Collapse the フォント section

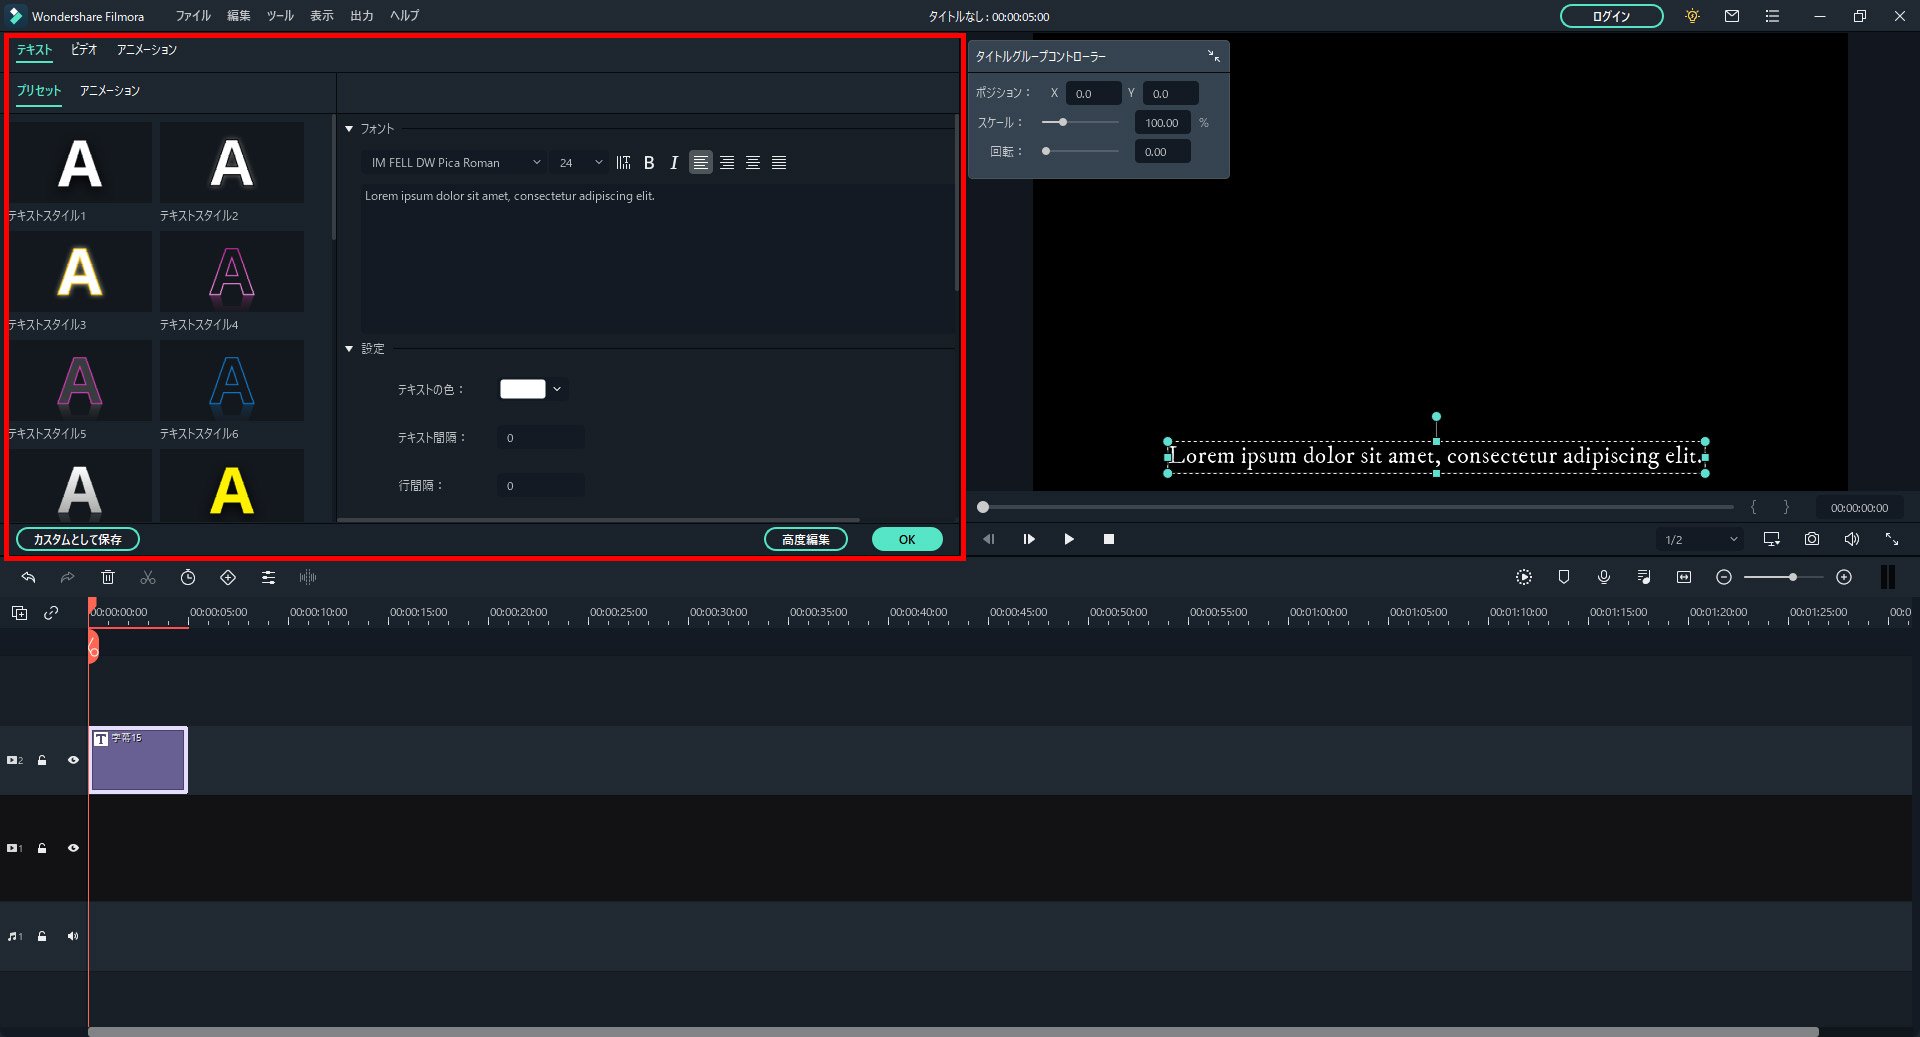pos(349,129)
